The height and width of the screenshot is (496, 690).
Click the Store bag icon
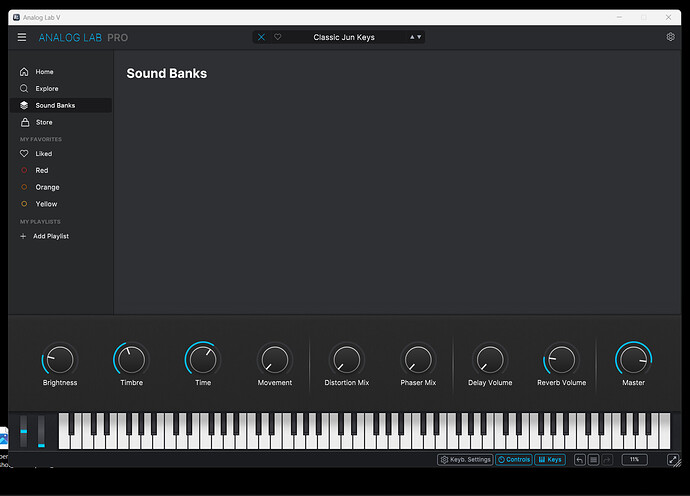point(25,122)
